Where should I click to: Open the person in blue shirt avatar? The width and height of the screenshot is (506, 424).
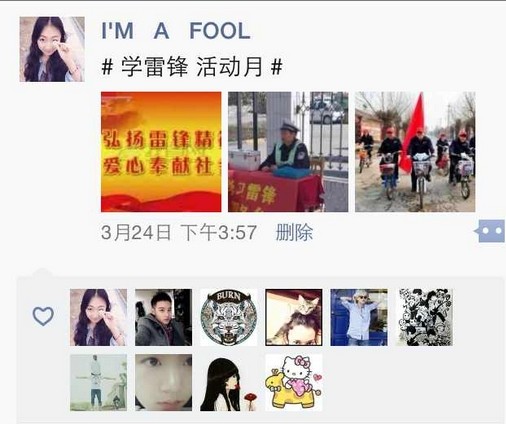click(x=359, y=317)
